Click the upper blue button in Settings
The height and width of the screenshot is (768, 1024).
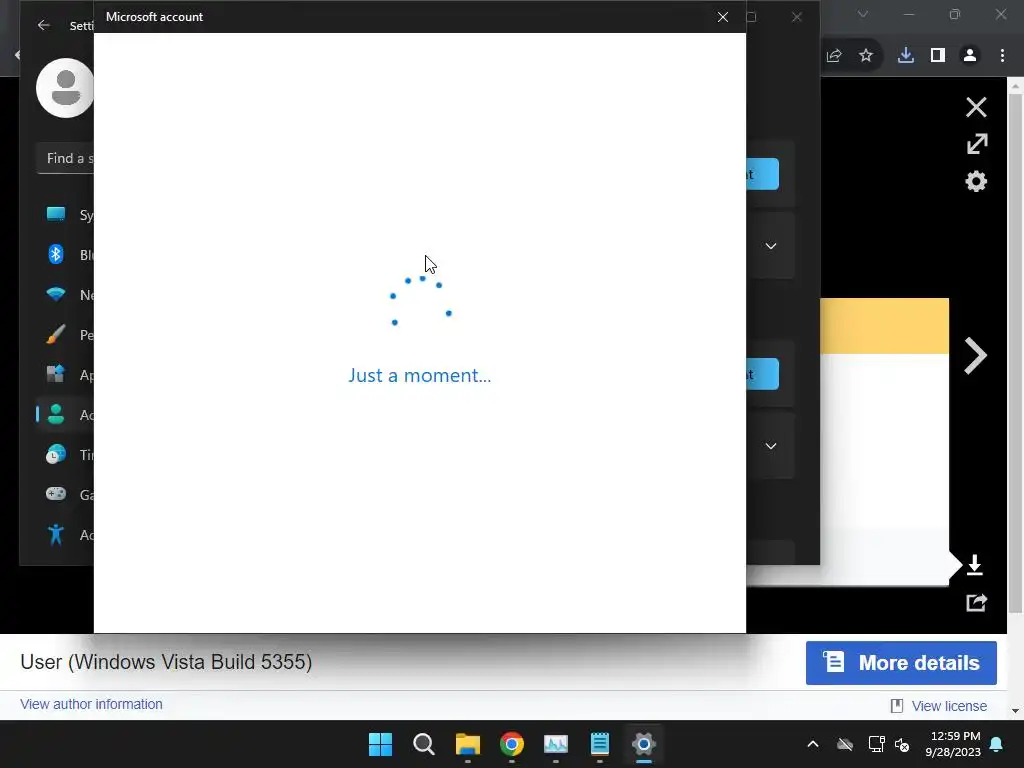(763, 174)
